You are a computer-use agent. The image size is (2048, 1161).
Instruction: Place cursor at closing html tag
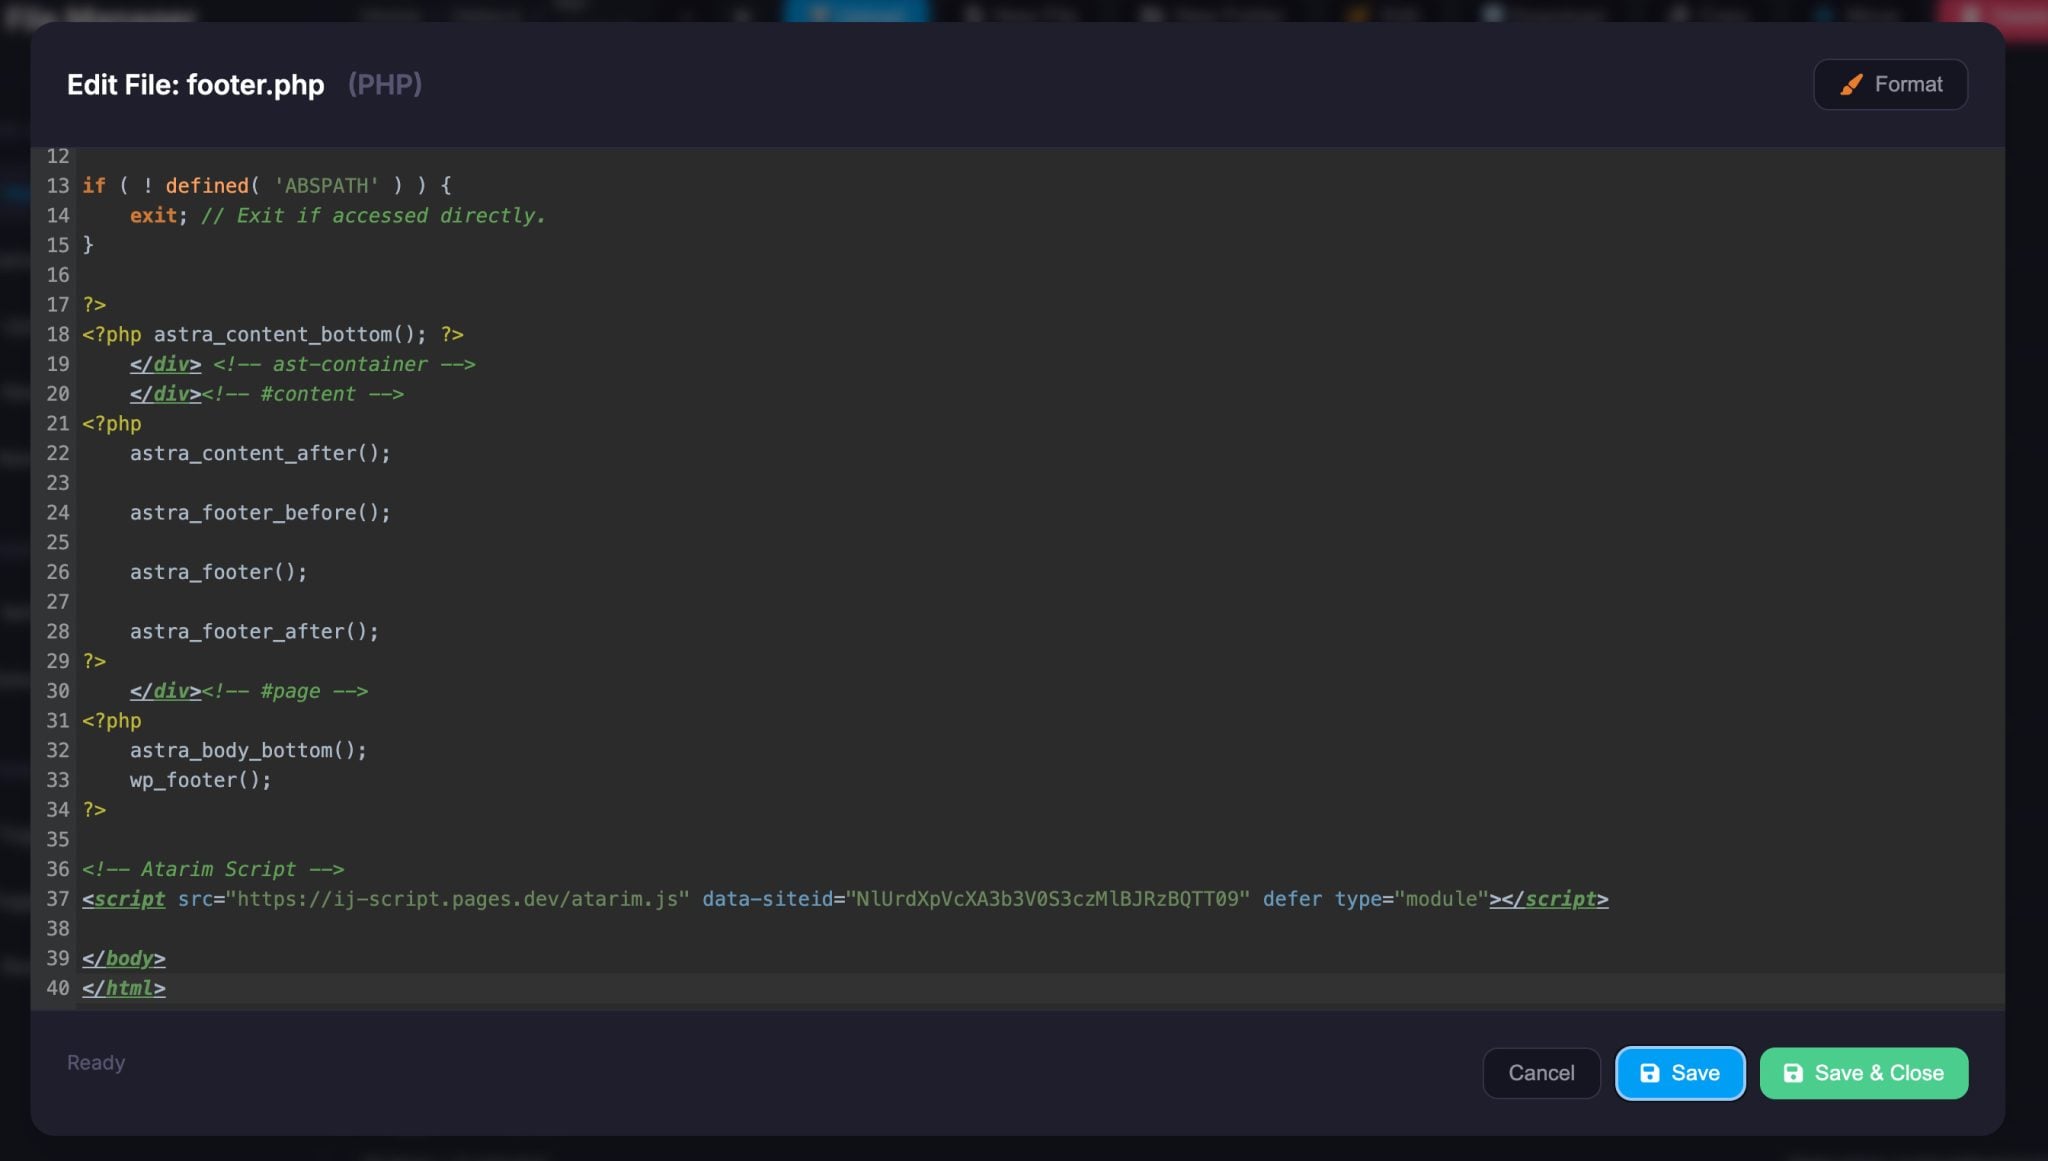(x=124, y=989)
